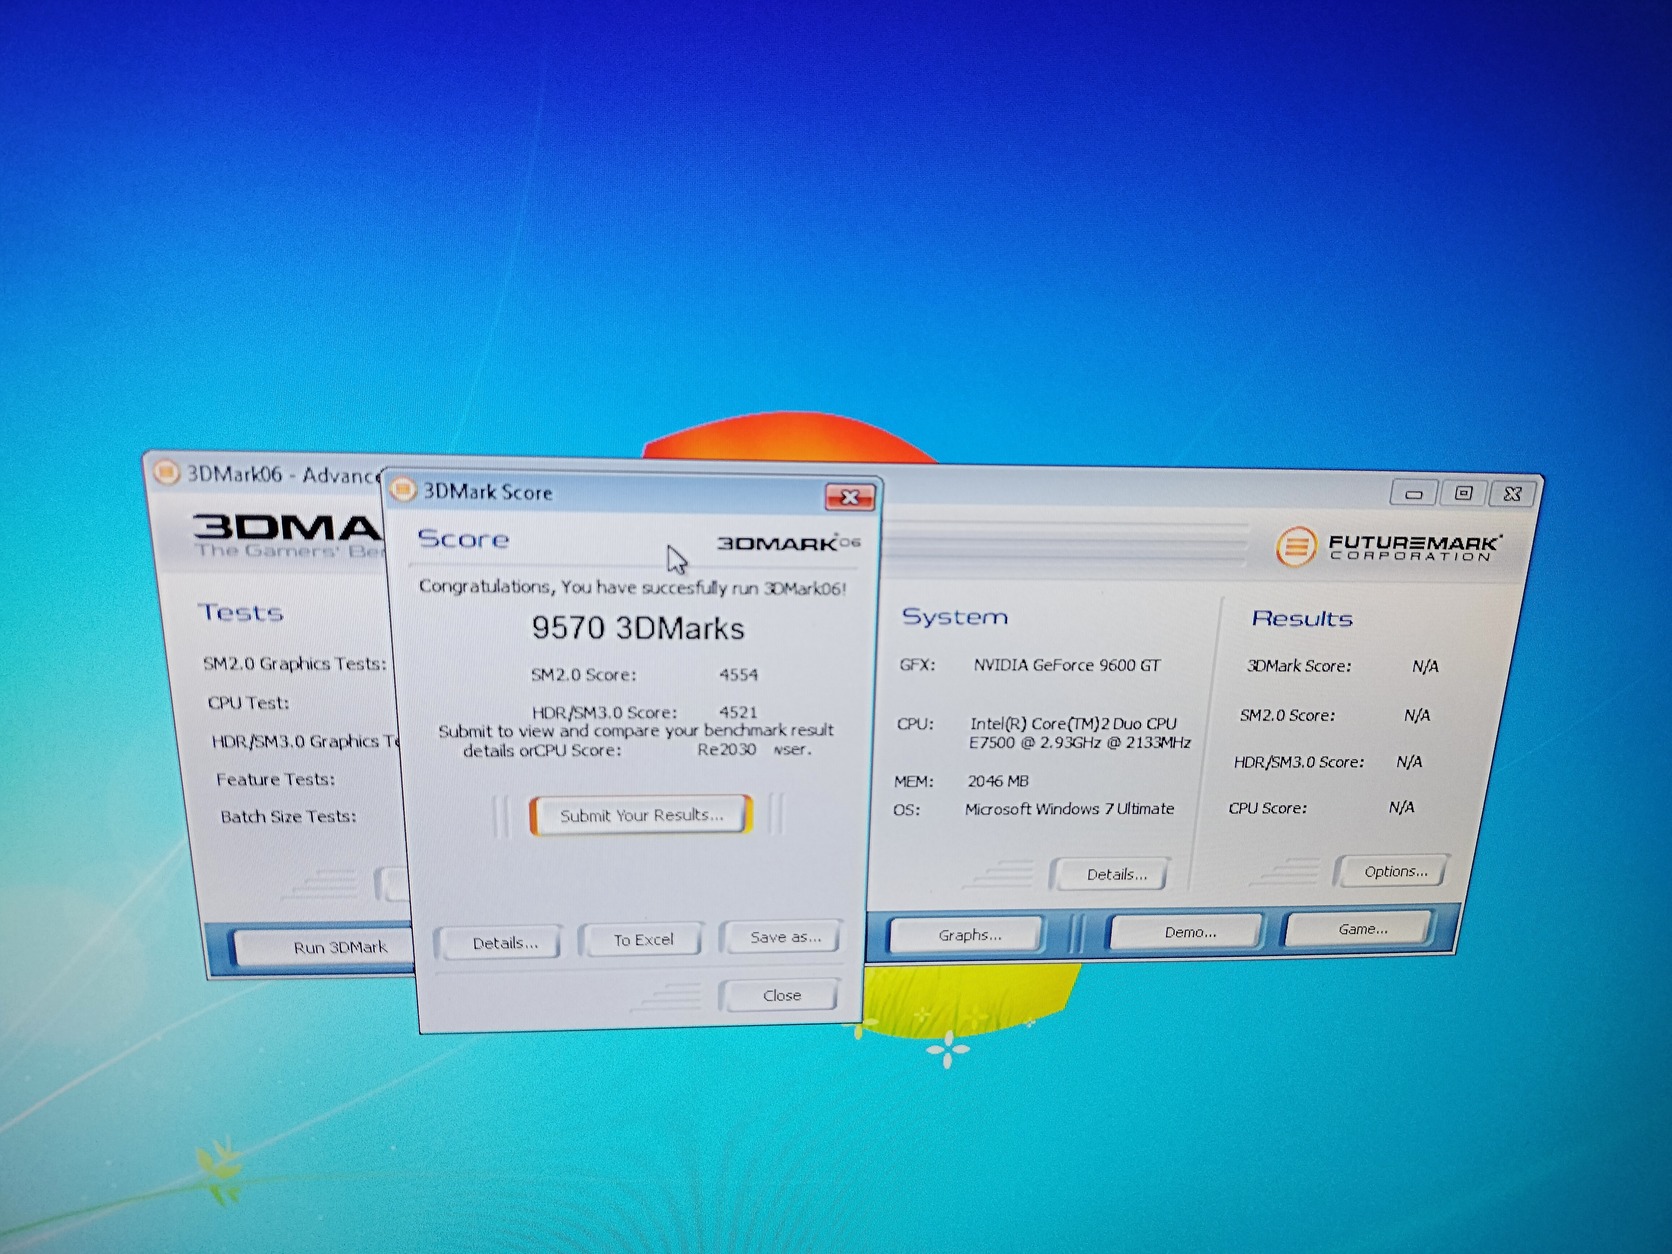Select the 9570 3DMarks score text
This screenshot has width=1672, height=1254.
pyautogui.click(x=638, y=628)
